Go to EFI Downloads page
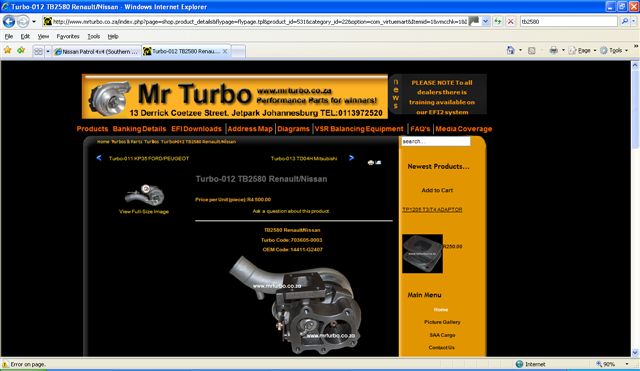This screenshot has height=371, width=640. pos(196,129)
